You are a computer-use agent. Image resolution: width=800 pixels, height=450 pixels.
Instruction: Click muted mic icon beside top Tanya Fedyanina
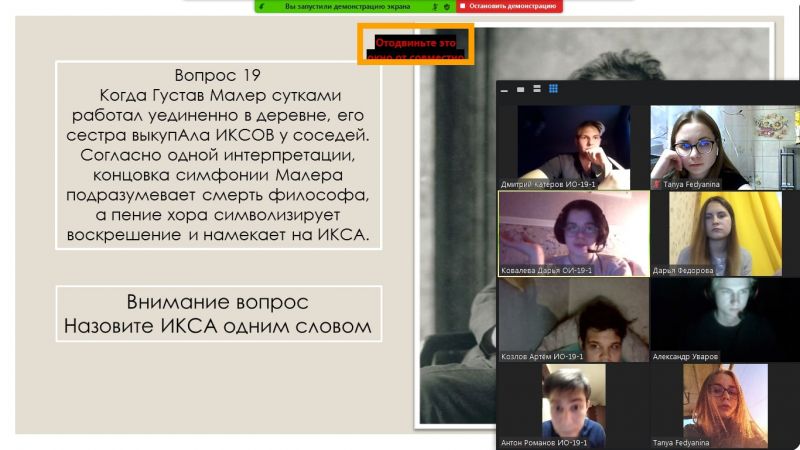tap(656, 185)
